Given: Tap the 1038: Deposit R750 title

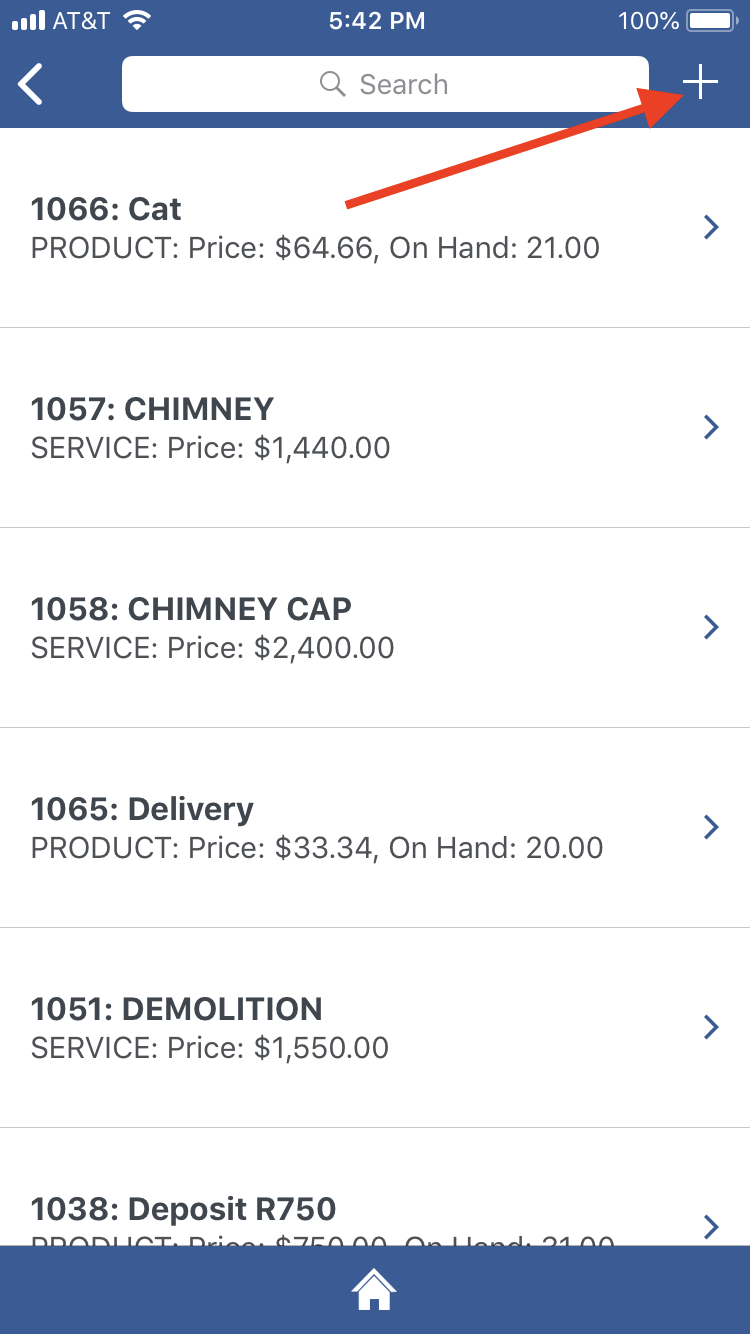Looking at the screenshot, I should 183,1209.
